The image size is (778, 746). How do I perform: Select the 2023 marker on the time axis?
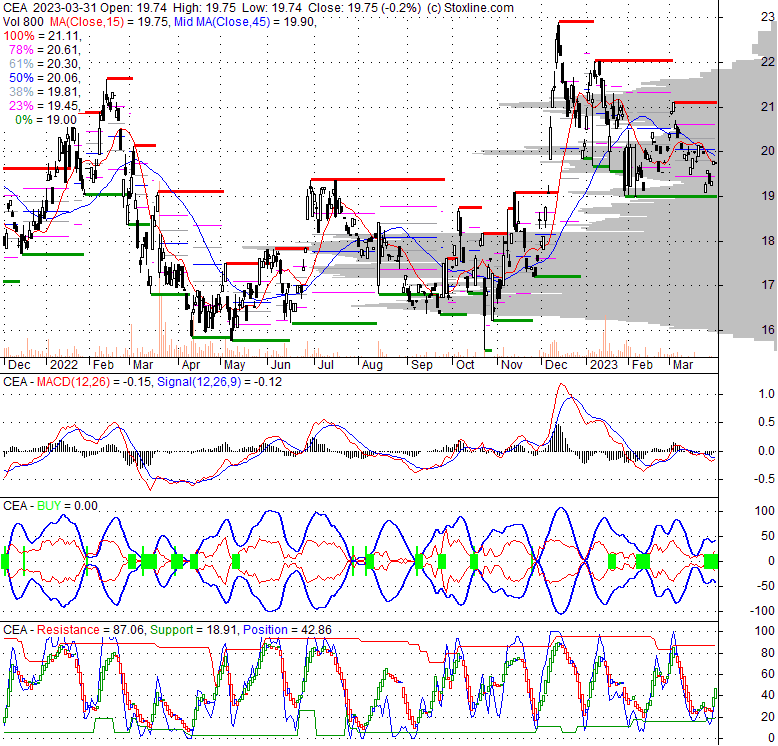pos(602,366)
